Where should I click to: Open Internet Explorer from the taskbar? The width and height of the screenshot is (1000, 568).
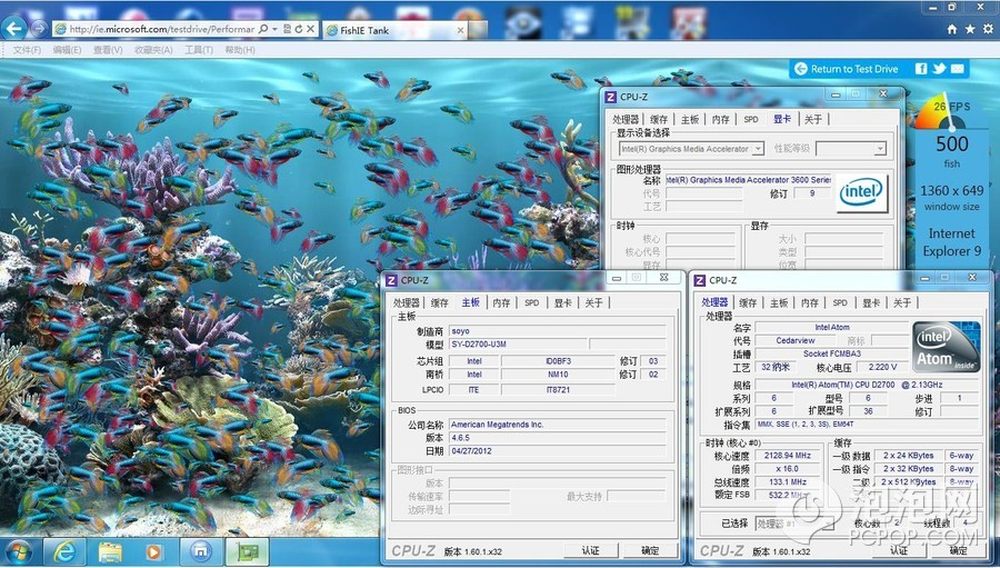64,551
